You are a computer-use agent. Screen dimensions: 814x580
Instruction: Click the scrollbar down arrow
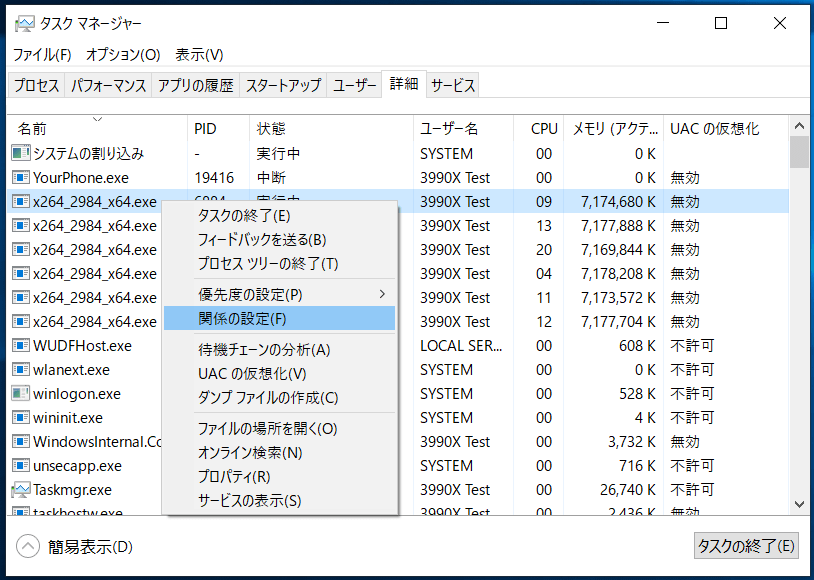tap(799, 504)
